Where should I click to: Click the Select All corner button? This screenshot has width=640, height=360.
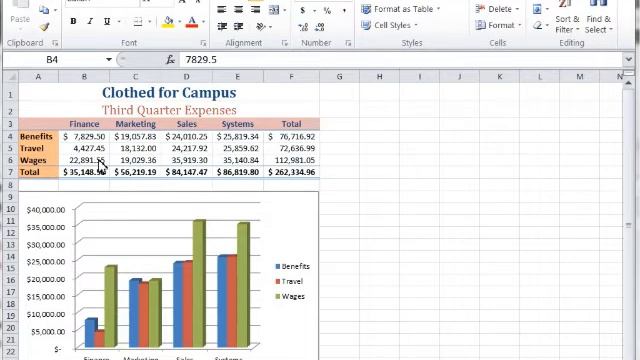(x=11, y=77)
